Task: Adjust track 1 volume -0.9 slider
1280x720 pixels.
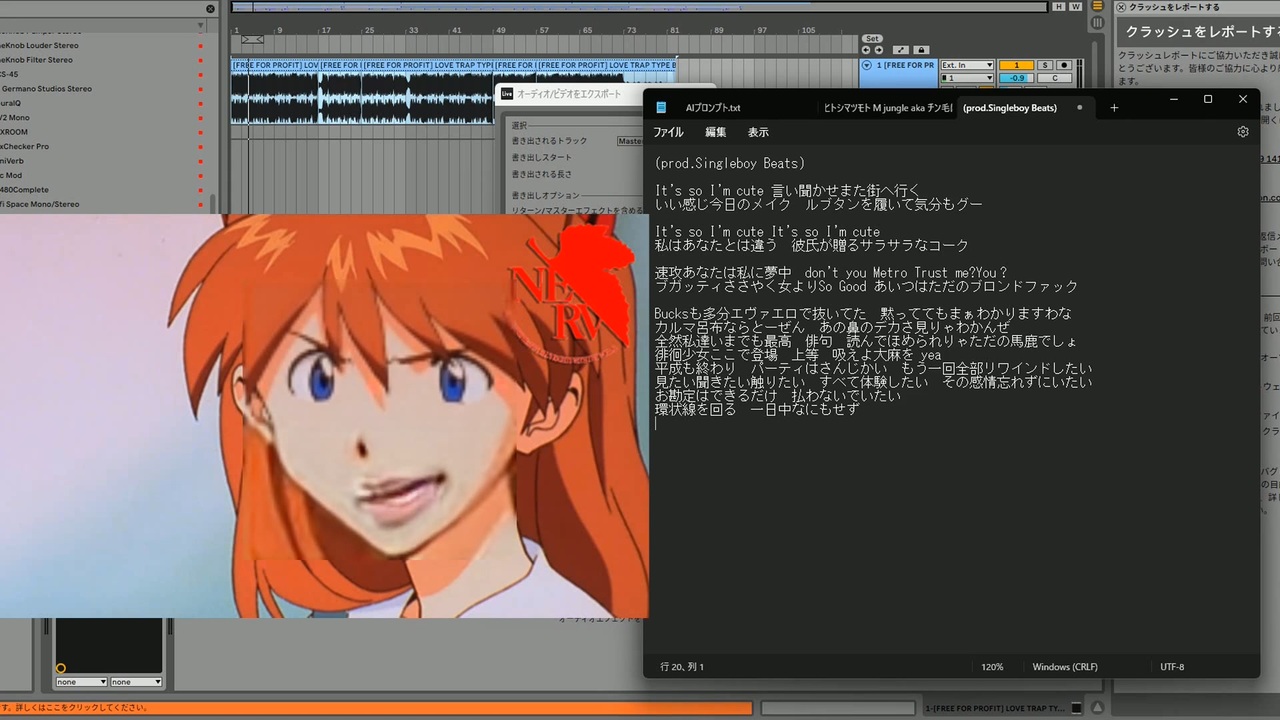Action: [1016, 78]
